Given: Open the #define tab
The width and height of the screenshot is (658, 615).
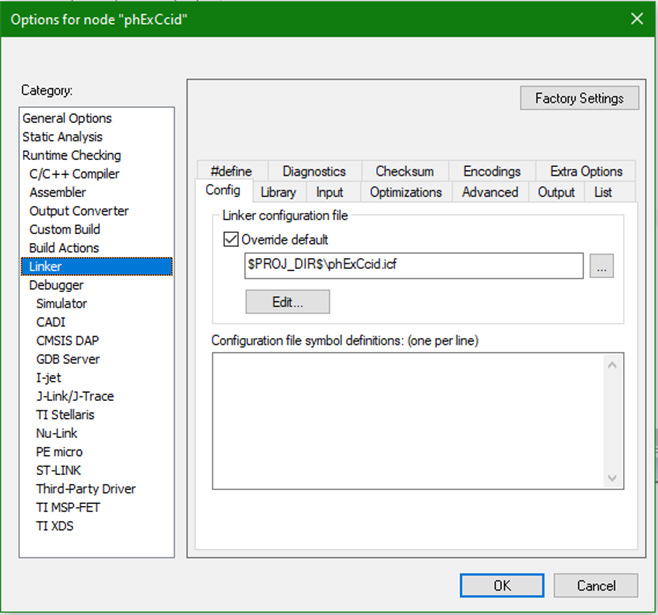Looking at the screenshot, I should tap(224, 171).
